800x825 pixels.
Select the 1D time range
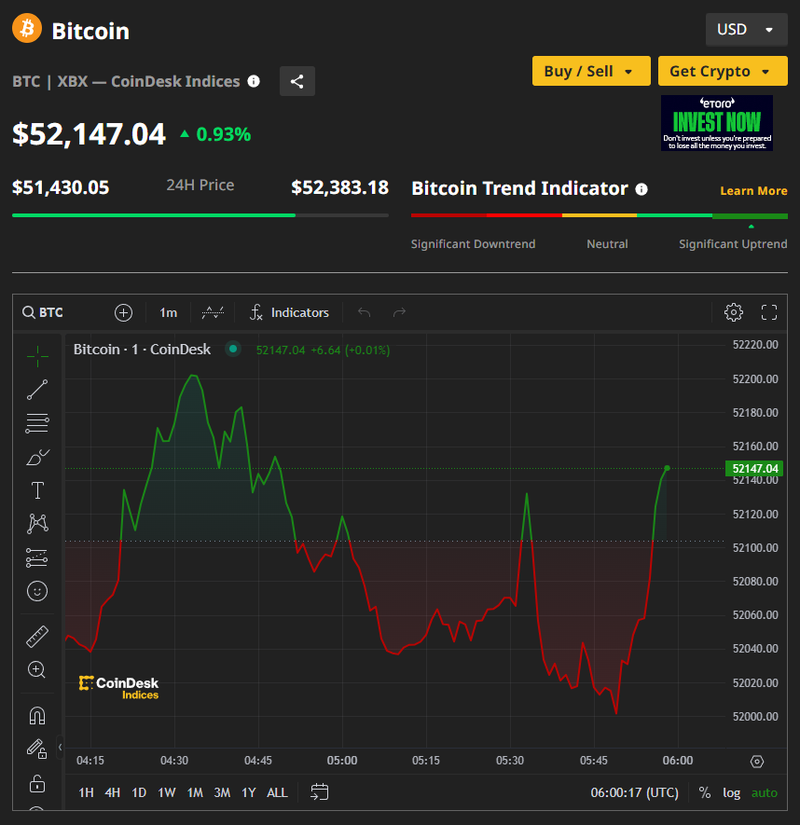[139, 792]
